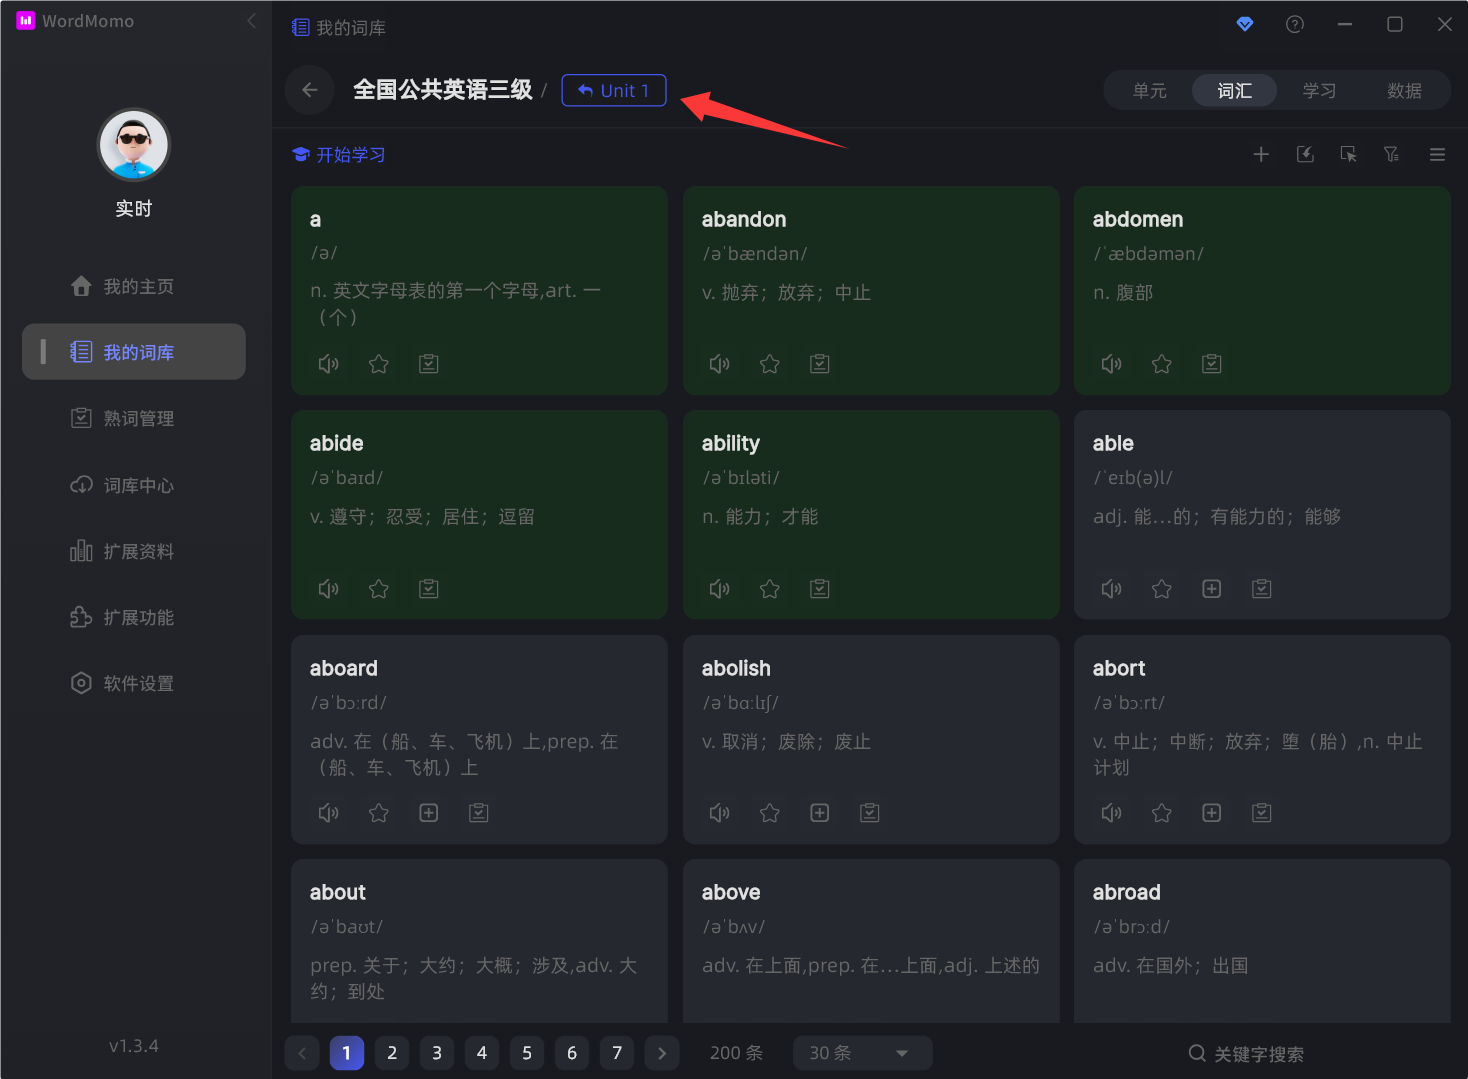The height and width of the screenshot is (1079, 1468).
Task: Toggle favorite star on aboard card
Action: pos(378,813)
